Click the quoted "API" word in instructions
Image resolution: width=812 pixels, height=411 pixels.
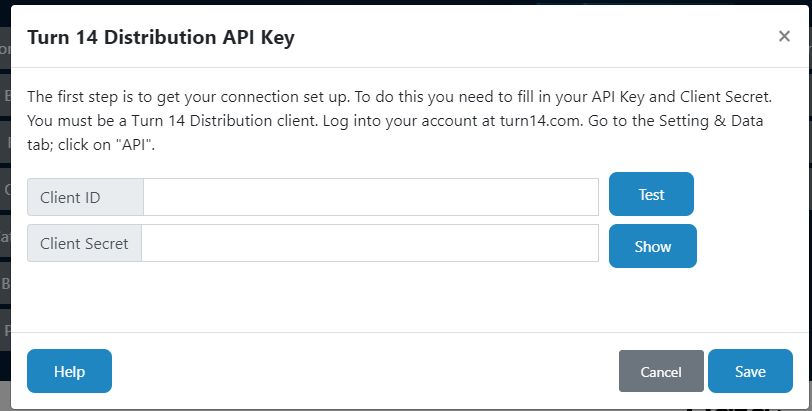pyautogui.click(x=132, y=143)
